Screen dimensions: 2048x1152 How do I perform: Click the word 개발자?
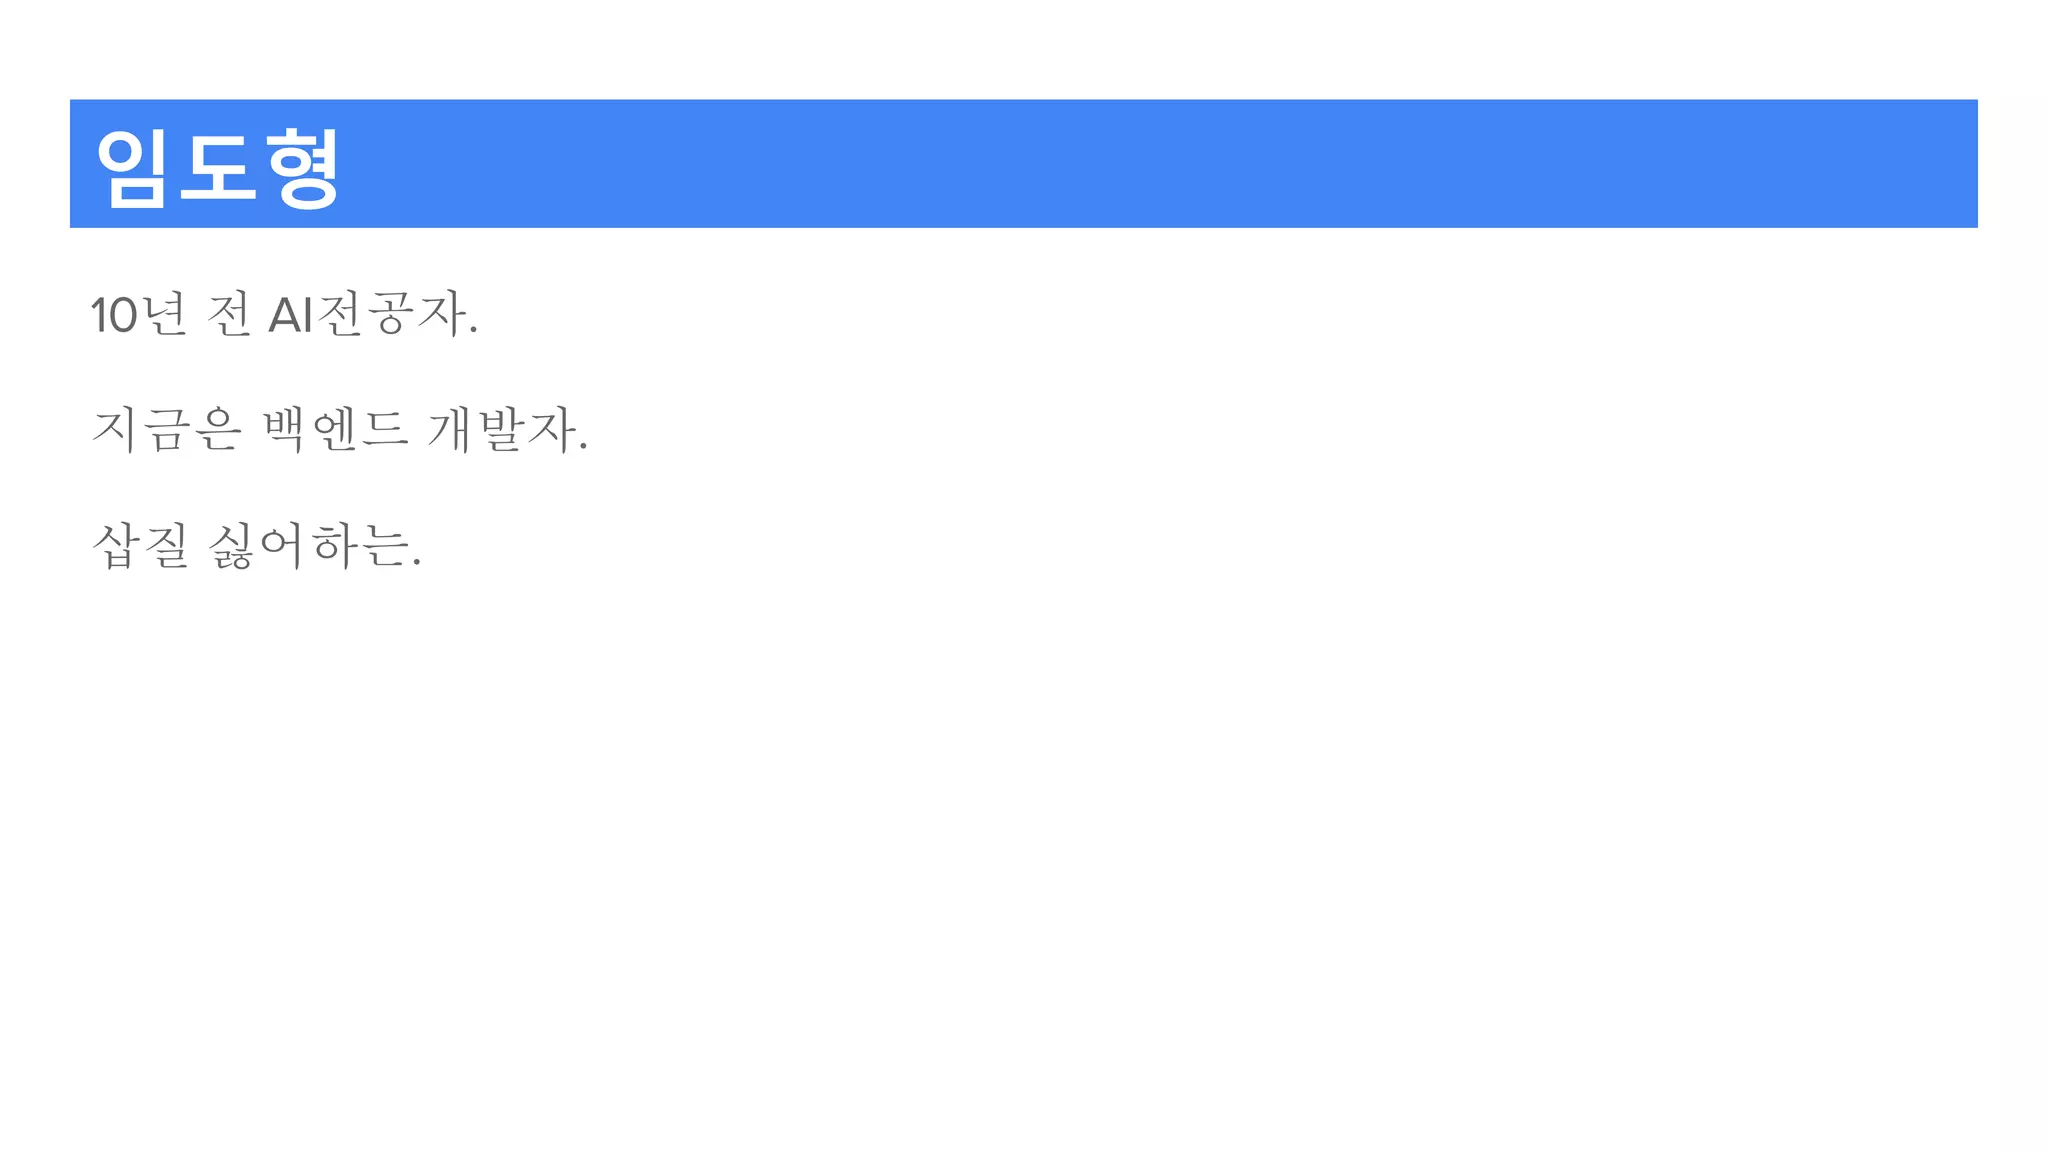503,430
